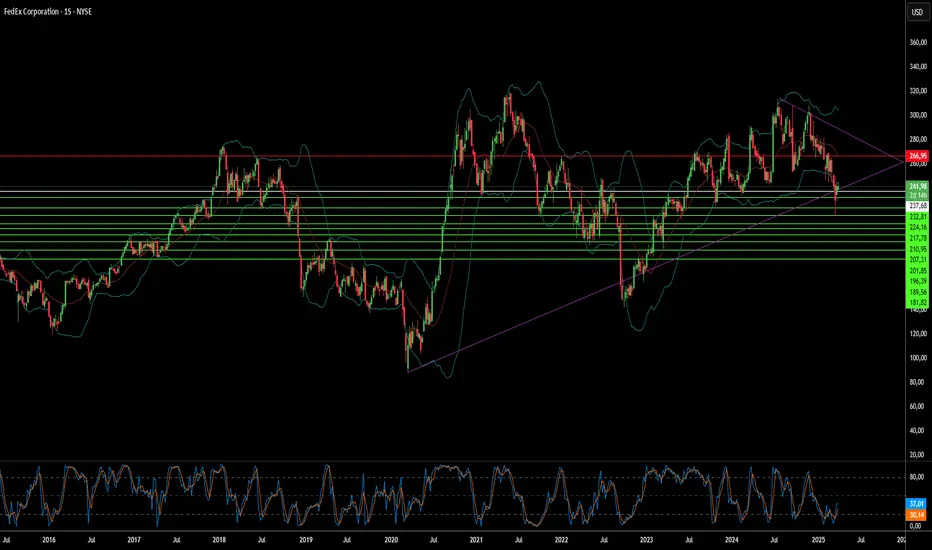Open the USD currency selector
Image resolution: width=932 pixels, height=550 pixels.
pyautogui.click(x=917, y=12)
